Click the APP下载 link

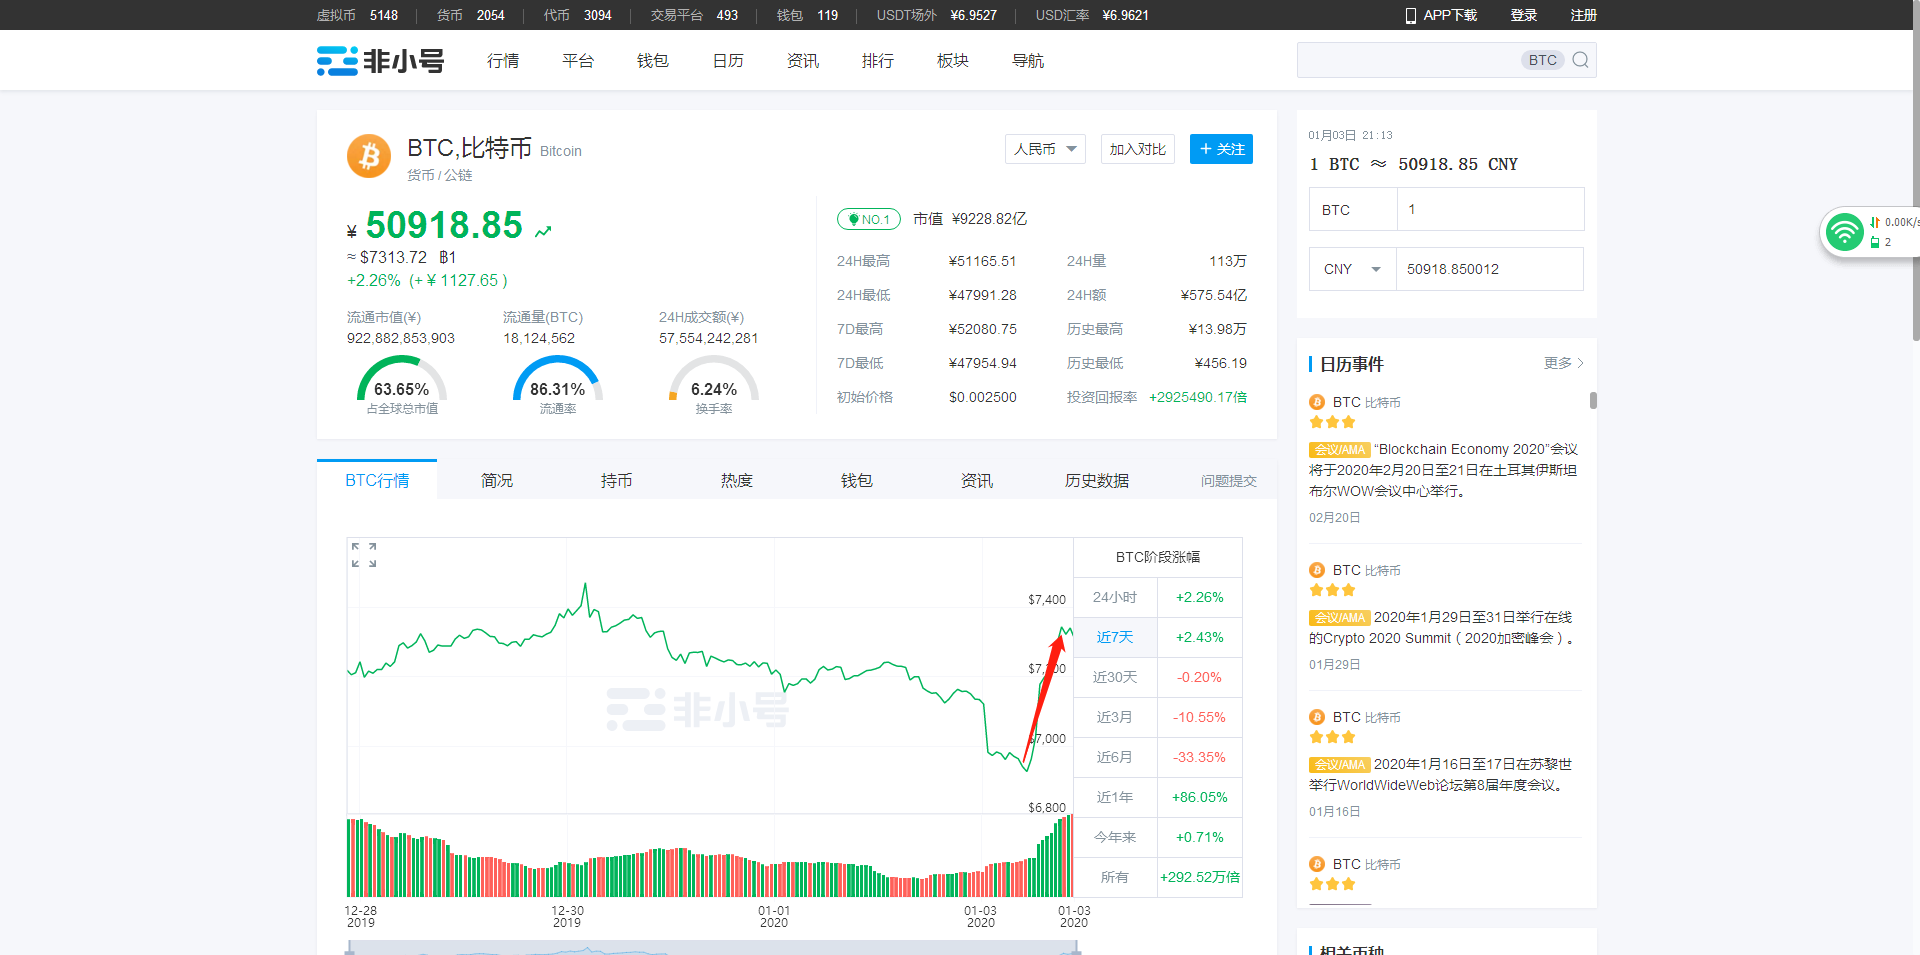[x=1450, y=15]
